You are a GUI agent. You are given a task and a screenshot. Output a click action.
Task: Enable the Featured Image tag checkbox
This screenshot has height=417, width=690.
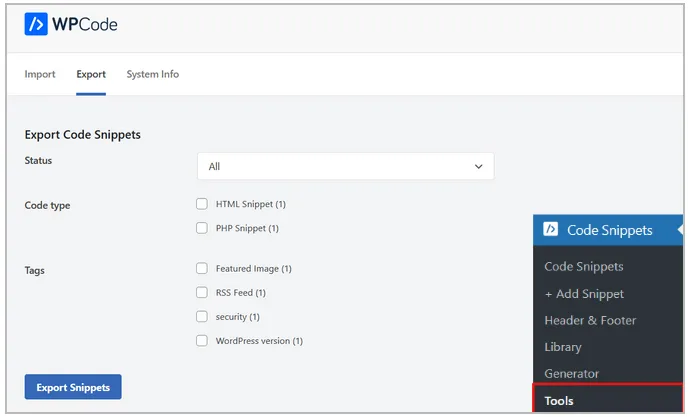(x=202, y=268)
